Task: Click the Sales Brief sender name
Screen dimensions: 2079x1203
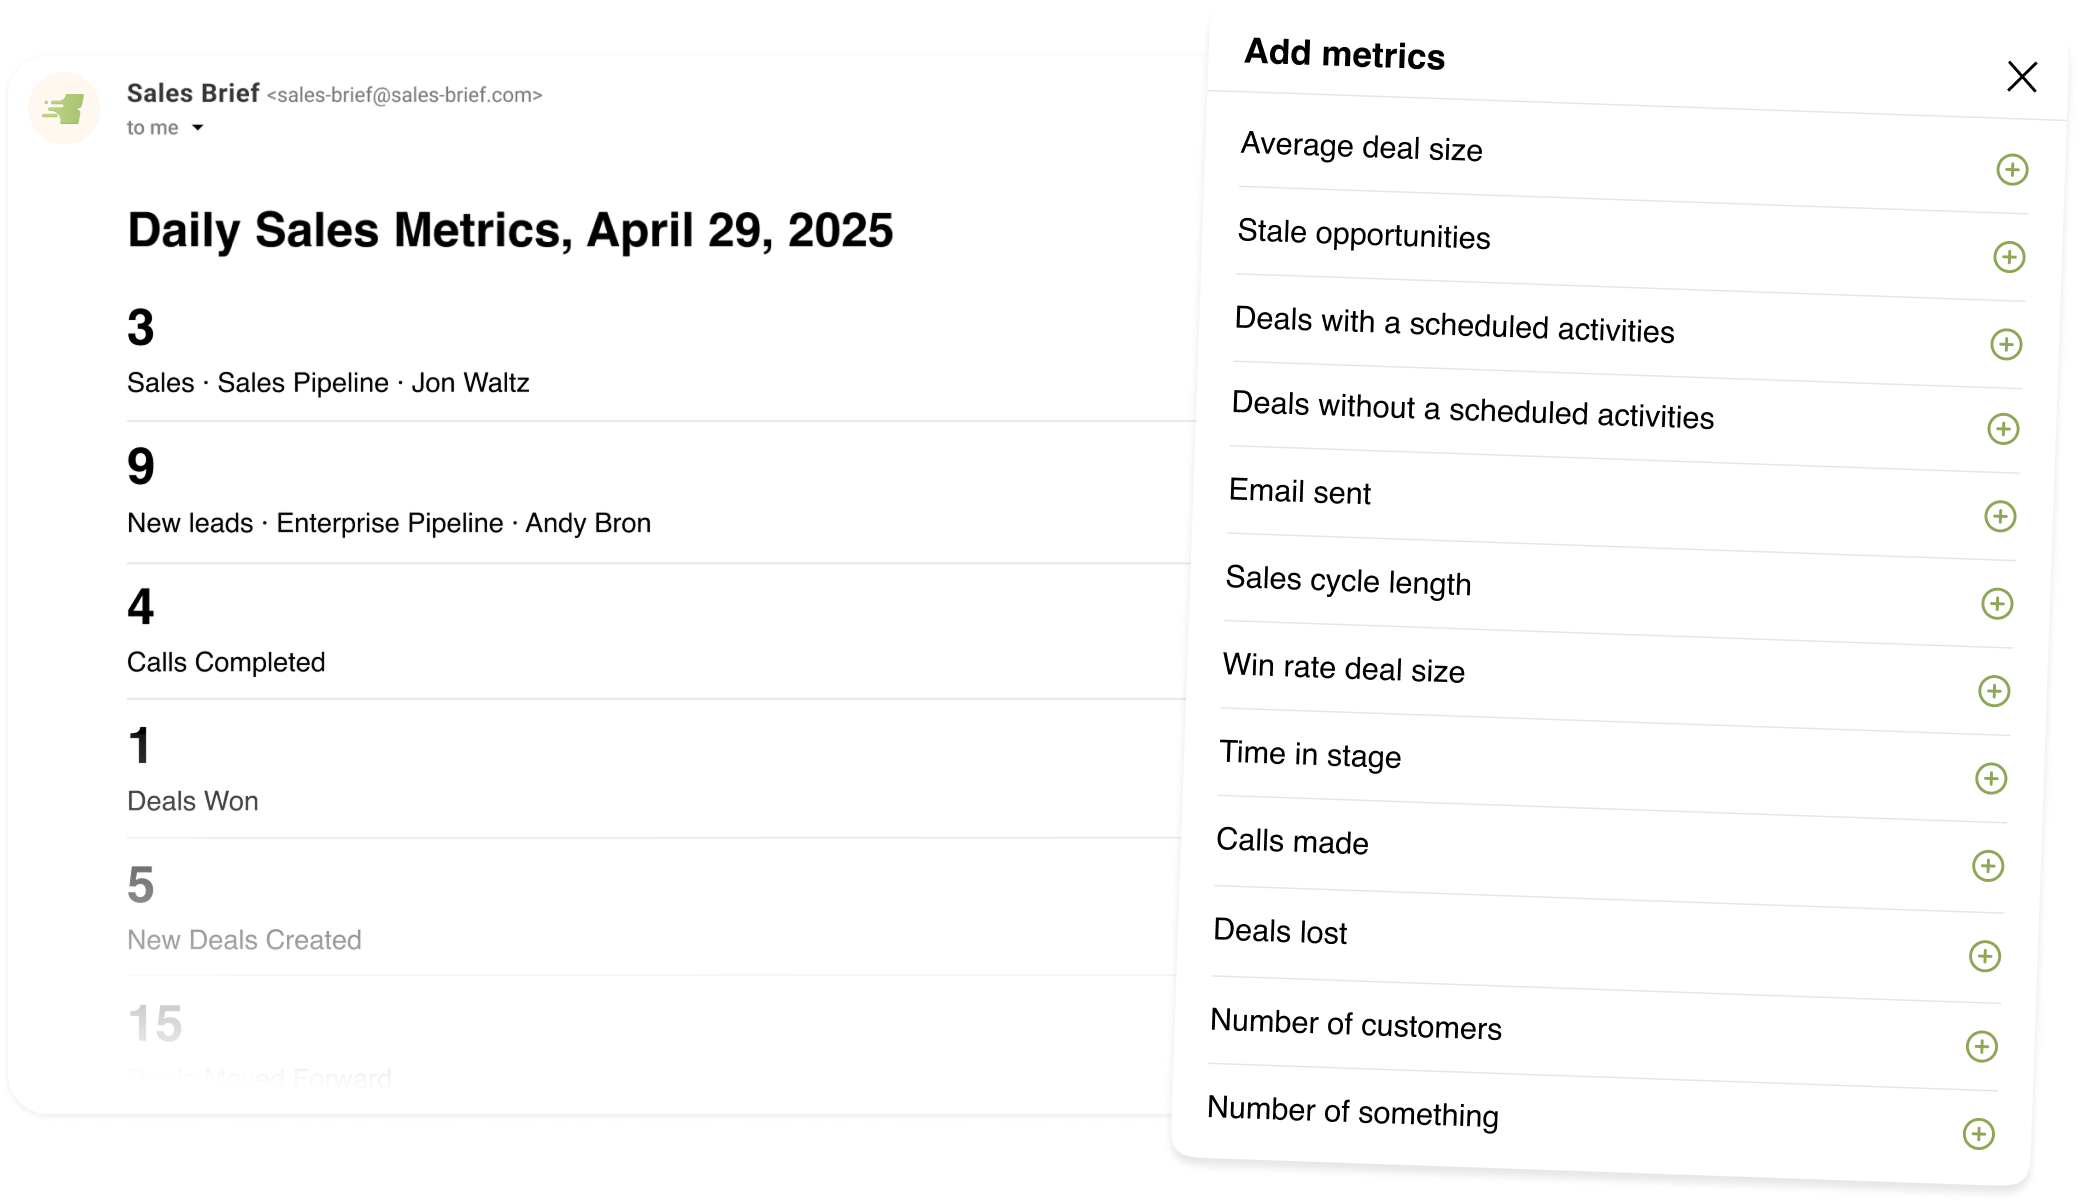Action: click(193, 93)
